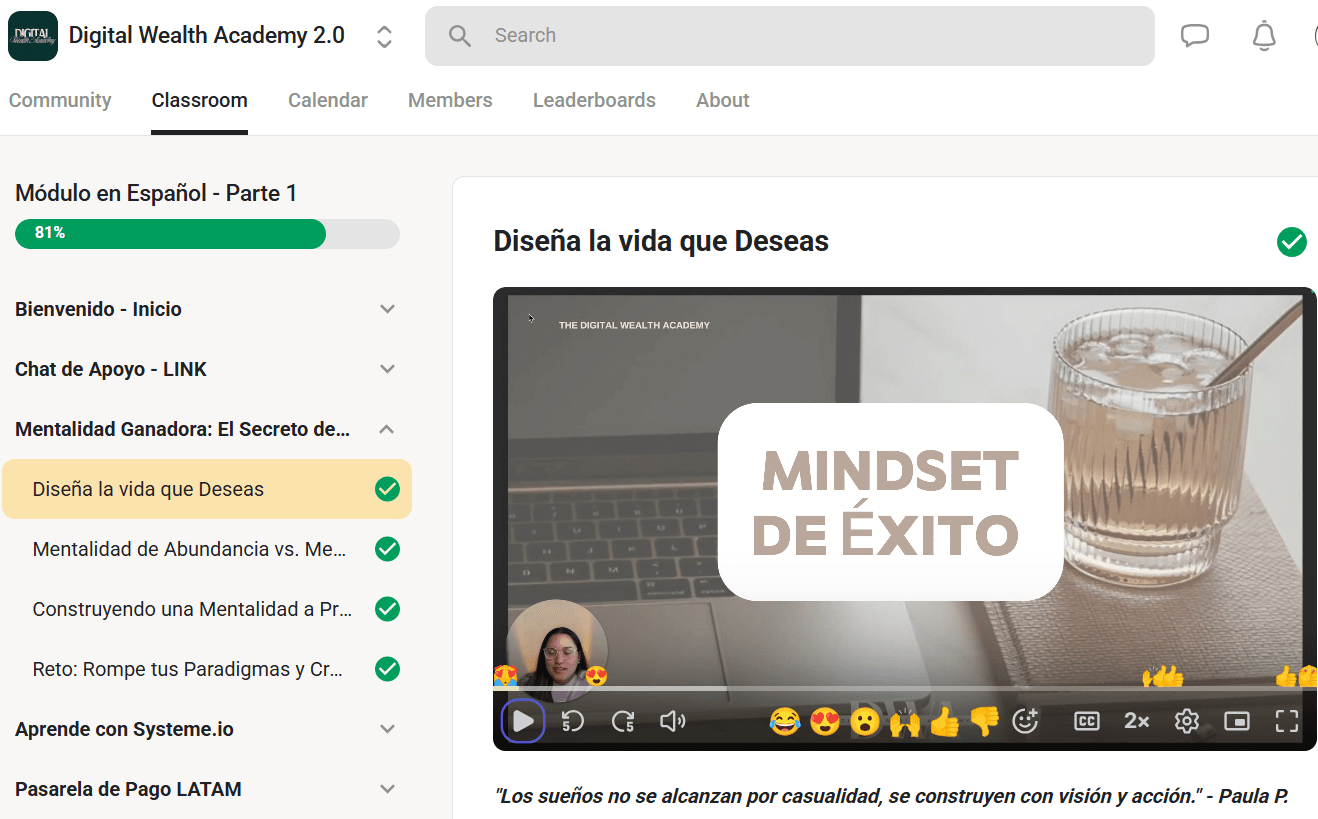View the Leaderboards tab
The width and height of the screenshot is (1318, 819).
point(594,100)
